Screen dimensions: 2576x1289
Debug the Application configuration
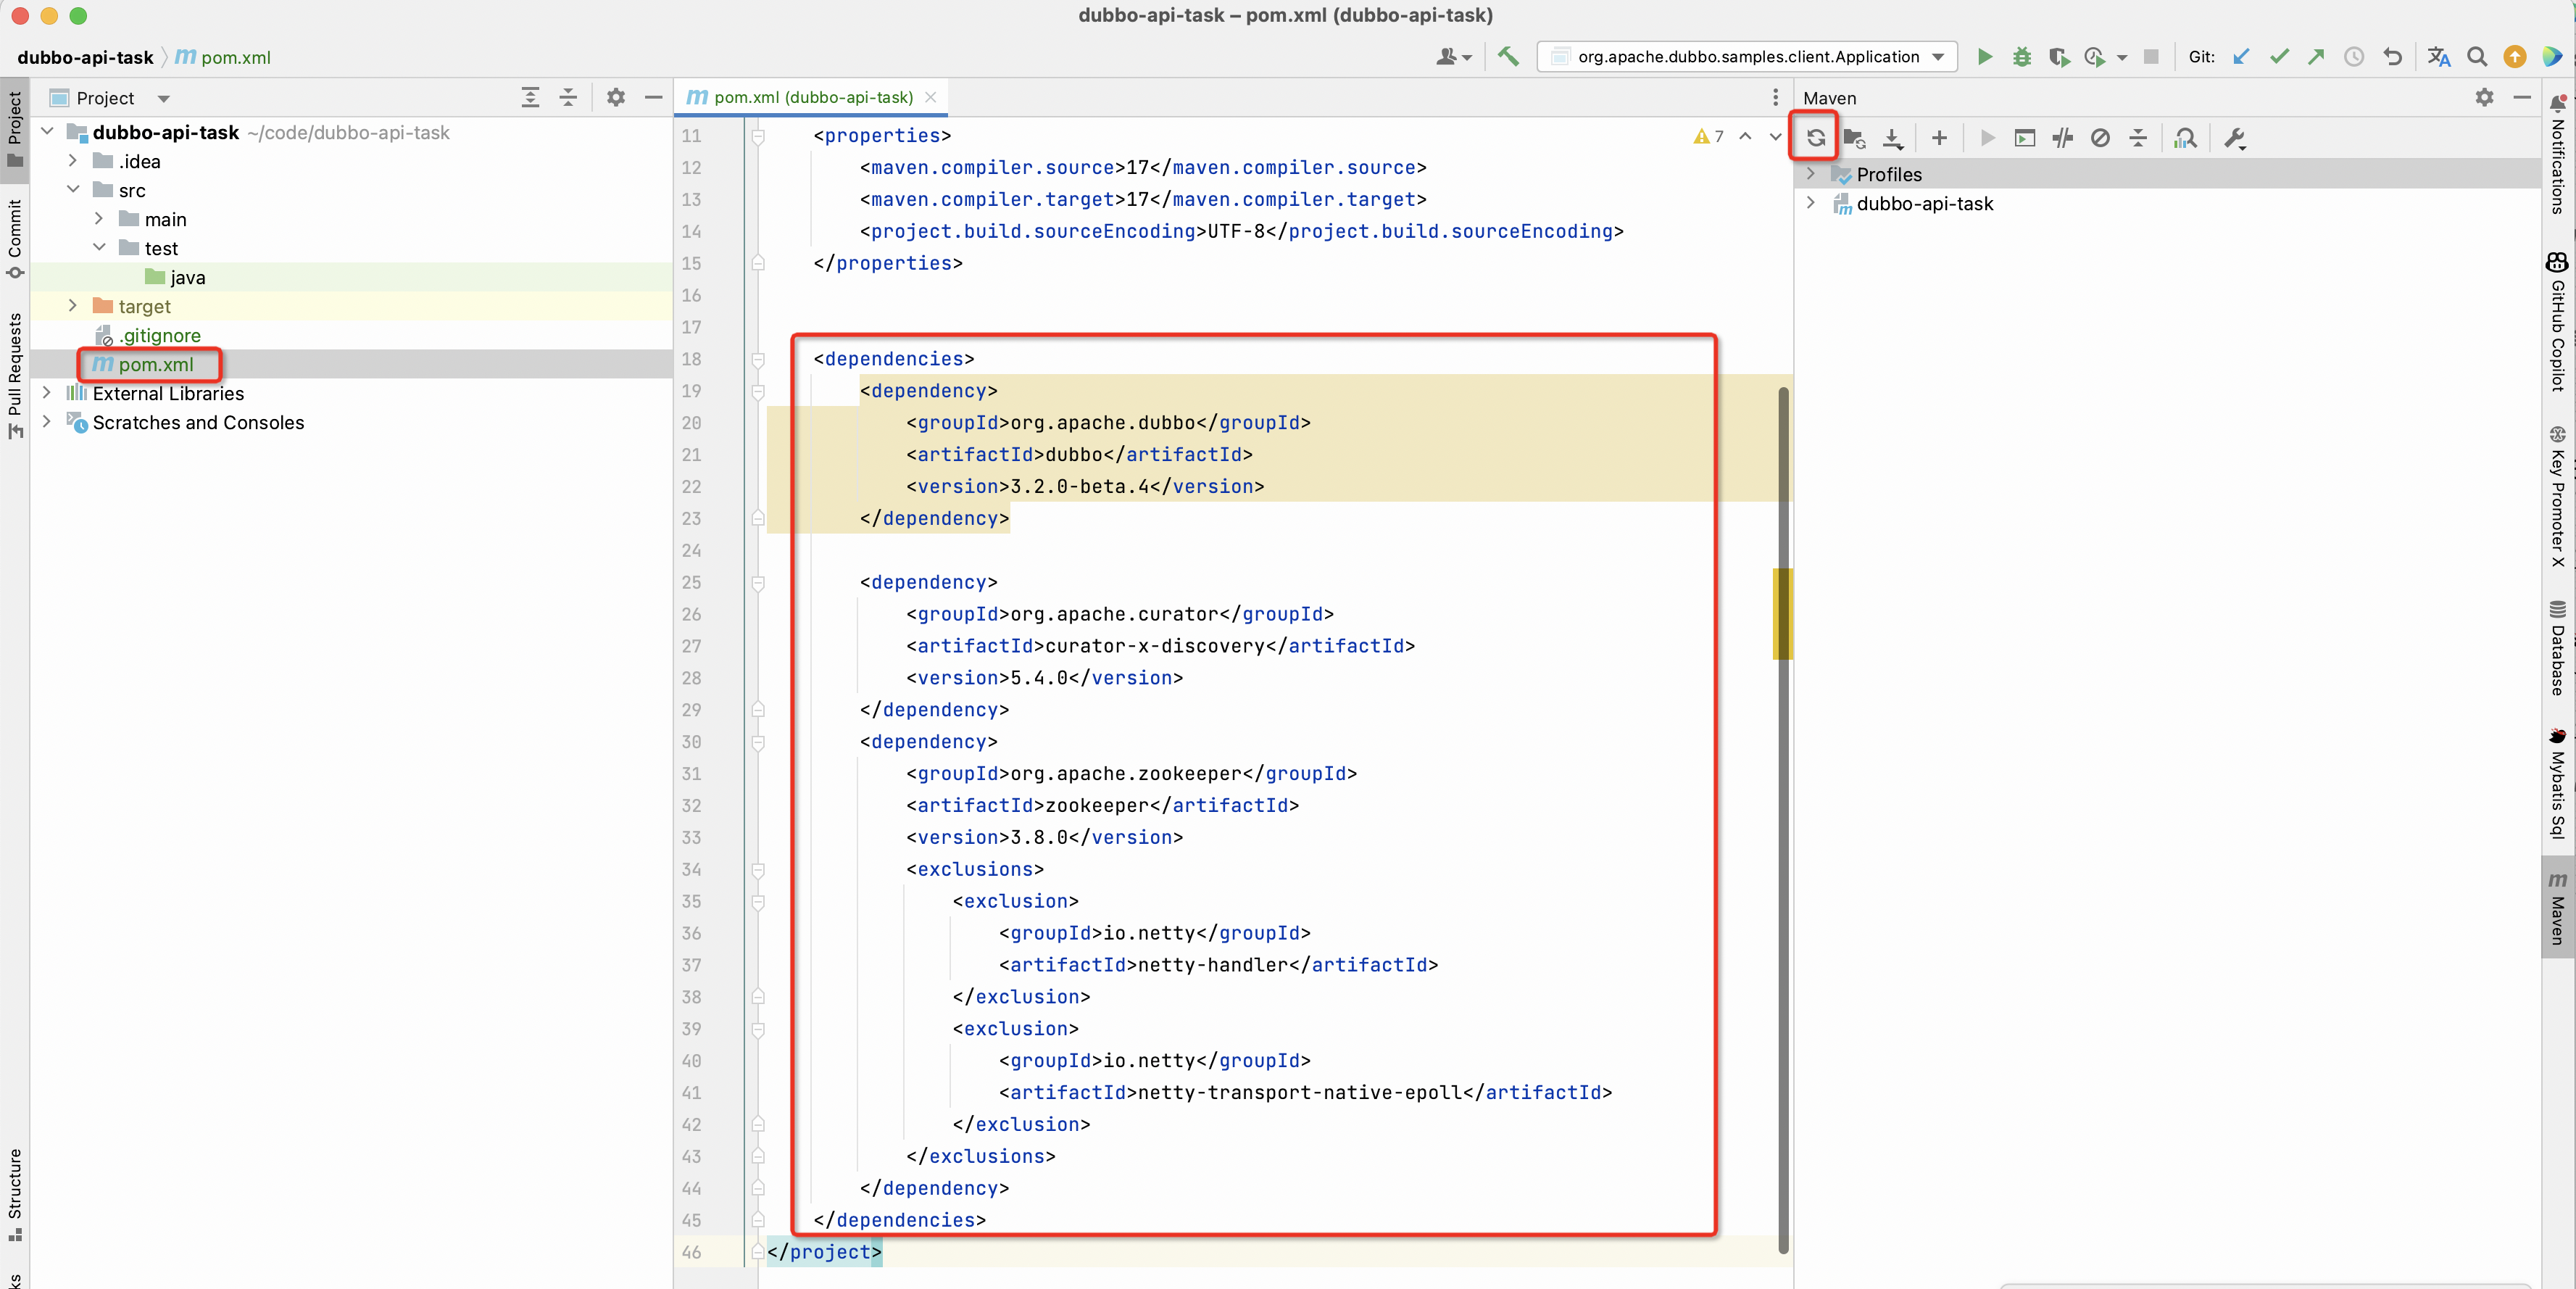pos(2021,57)
